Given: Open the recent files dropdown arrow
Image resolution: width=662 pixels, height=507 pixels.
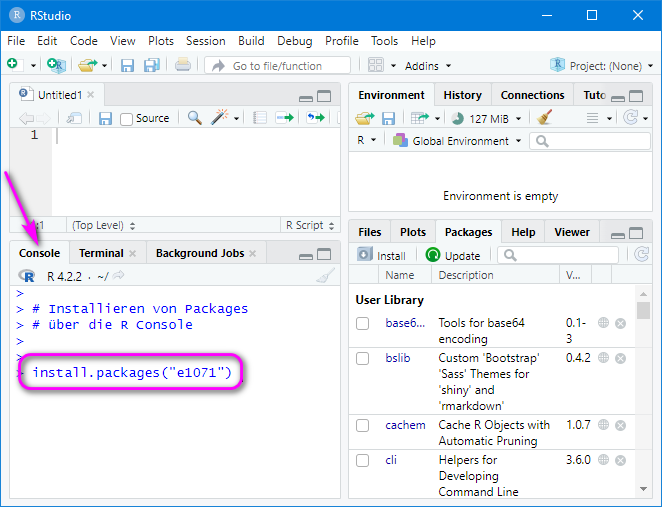Looking at the screenshot, I should tap(104, 66).
